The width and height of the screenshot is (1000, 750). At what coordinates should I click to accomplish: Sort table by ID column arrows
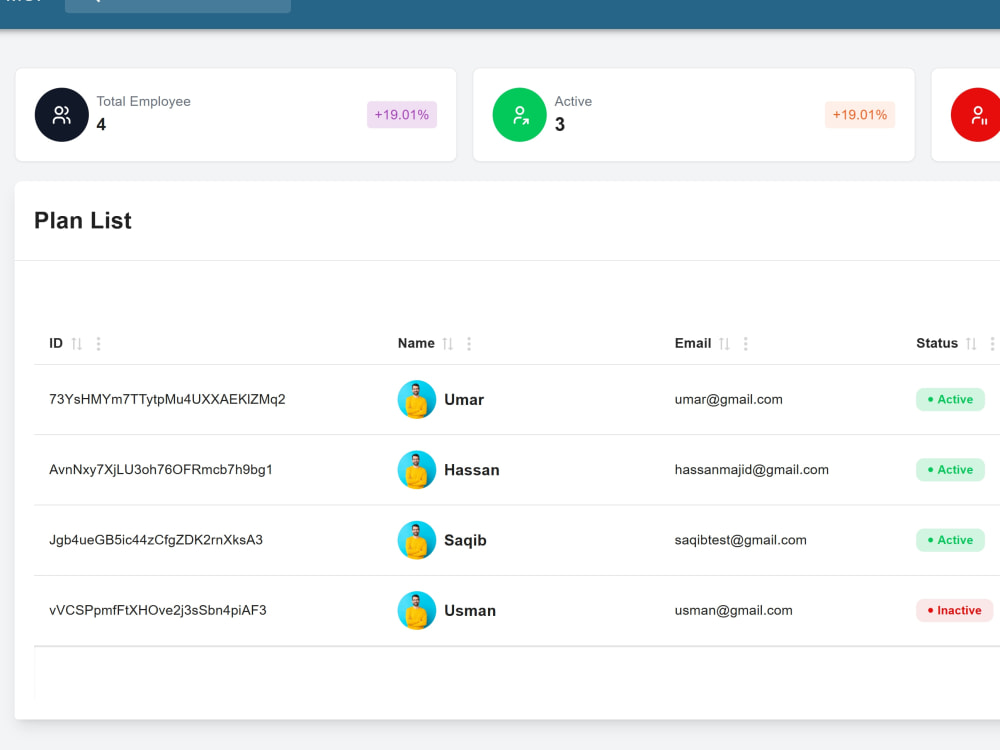77,344
